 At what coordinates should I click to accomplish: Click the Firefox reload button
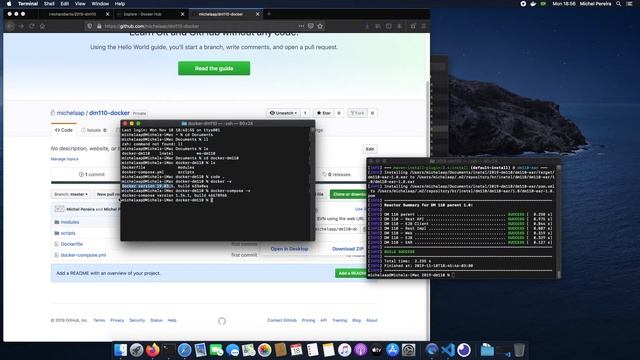[32, 26]
